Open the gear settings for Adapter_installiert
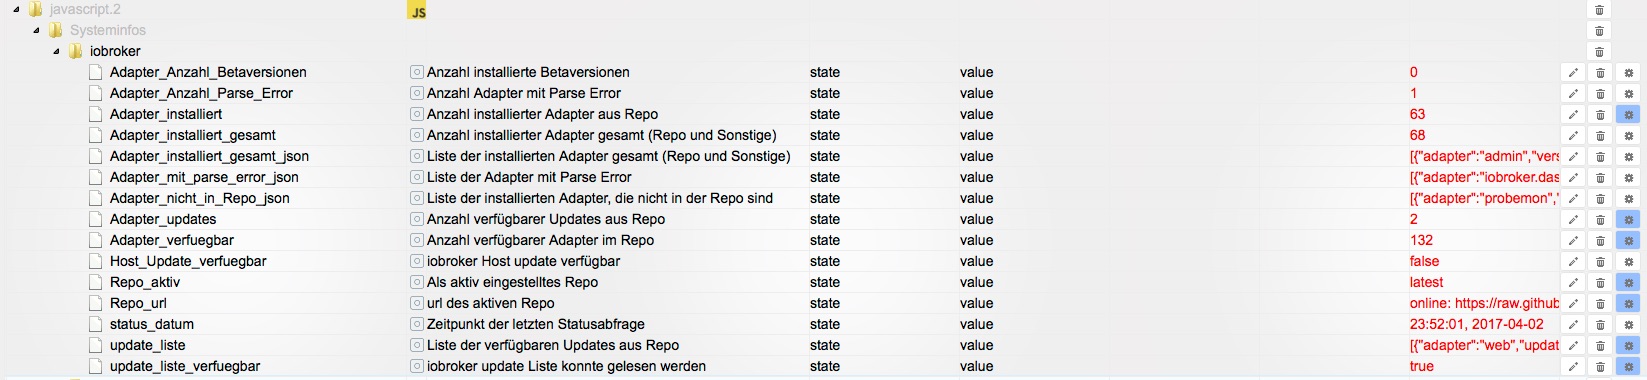This screenshot has height=380, width=1647. click(x=1628, y=114)
